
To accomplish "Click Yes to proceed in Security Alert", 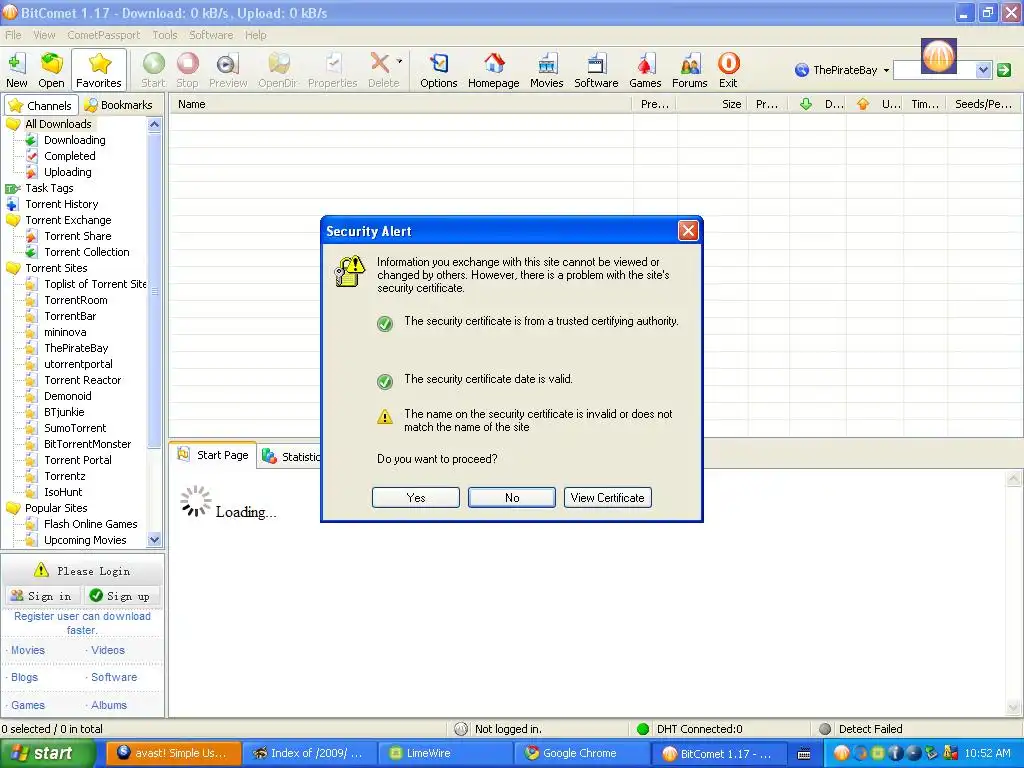I will click(x=415, y=498).
